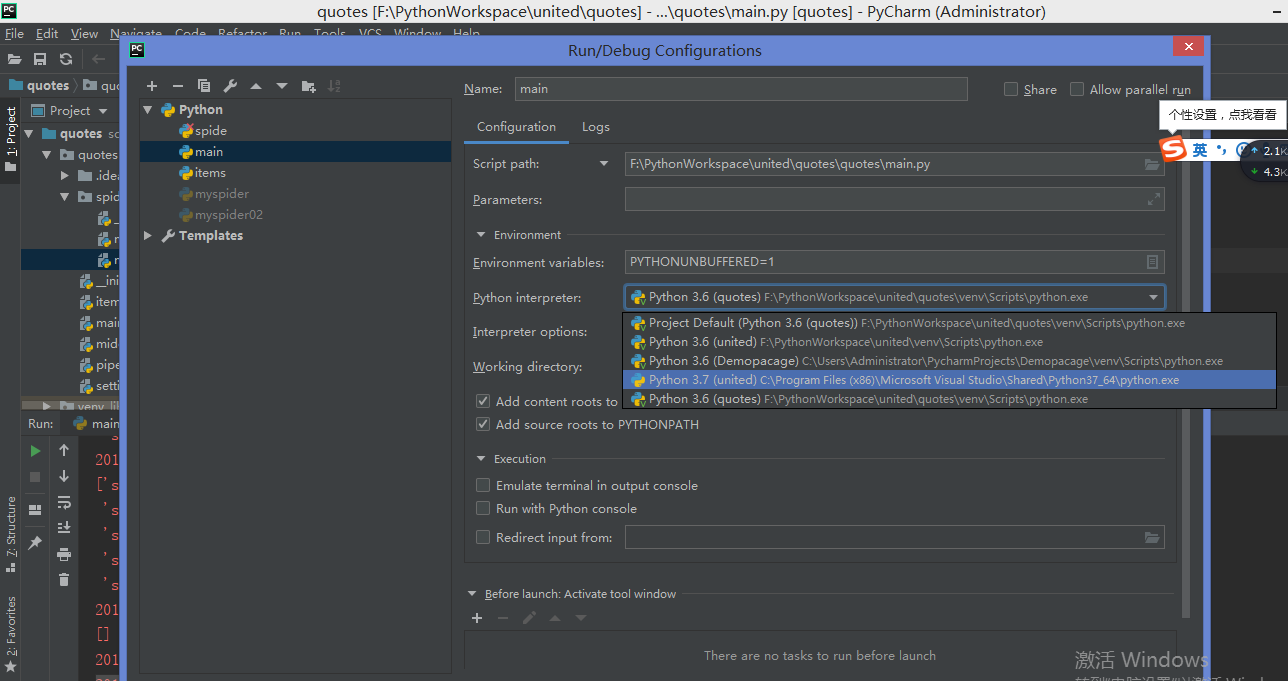Click the down-stack-trace arrow in Run panel
The height and width of the screenshot is (681, 1288).
pyautogui.click(x=64, y=476)
